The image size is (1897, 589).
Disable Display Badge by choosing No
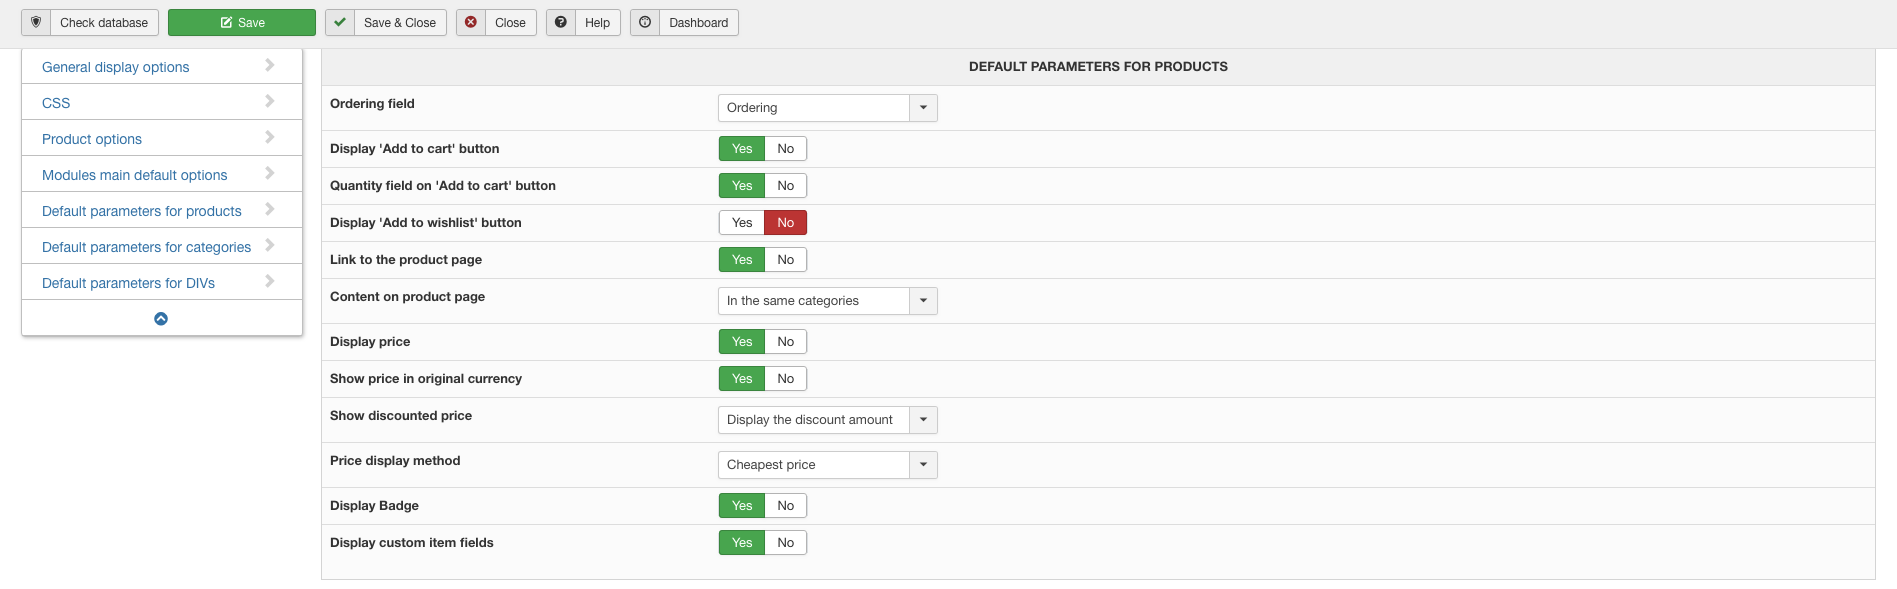click(x=785, y=506)
